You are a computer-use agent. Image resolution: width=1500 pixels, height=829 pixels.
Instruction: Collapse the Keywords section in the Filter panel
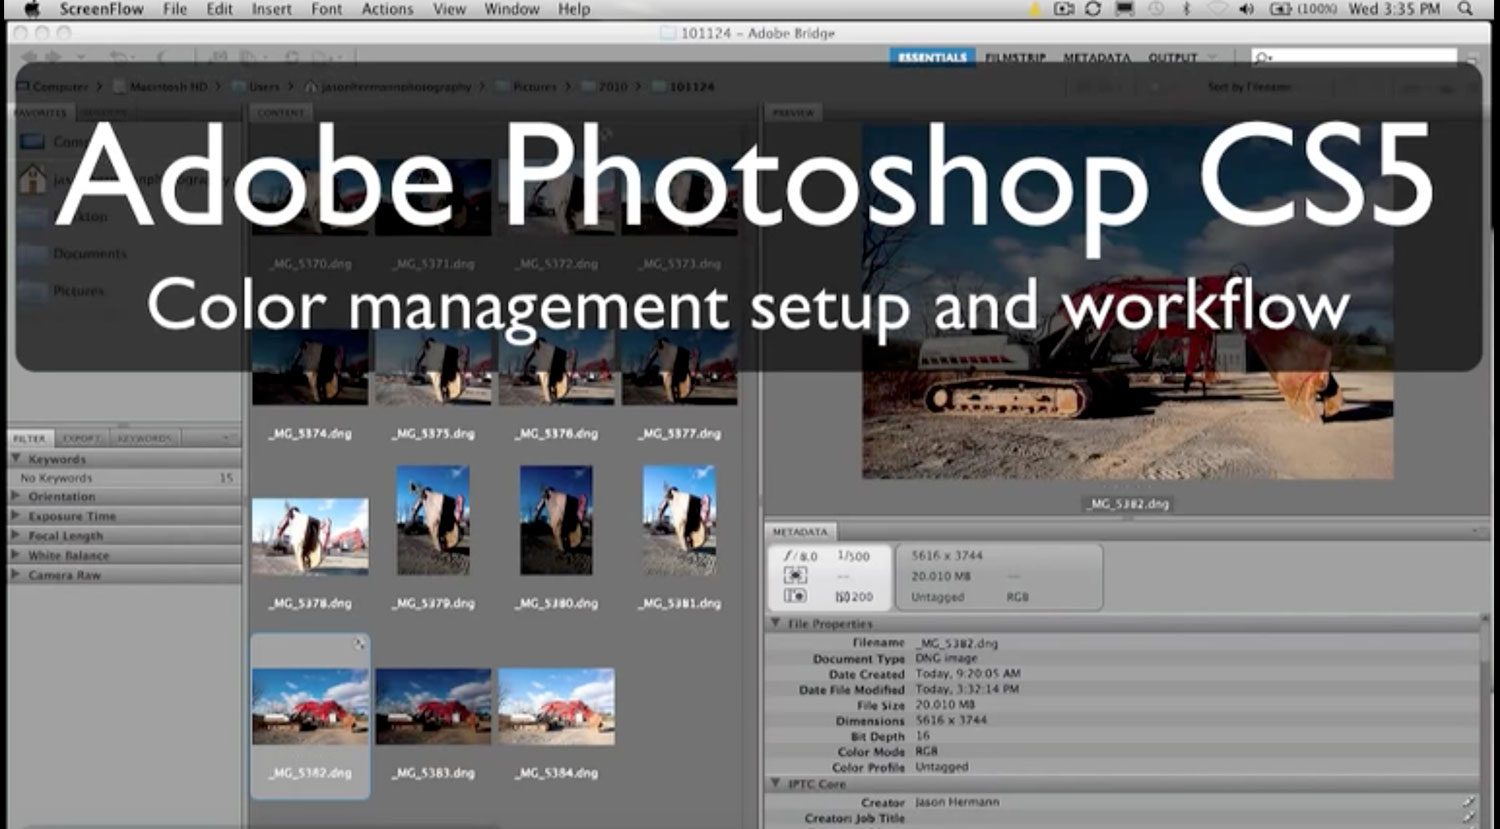click(14, 458)
